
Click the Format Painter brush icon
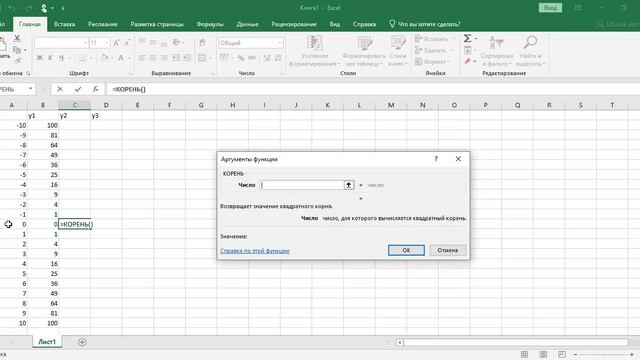pyautogui.click(x=17, y=60)
